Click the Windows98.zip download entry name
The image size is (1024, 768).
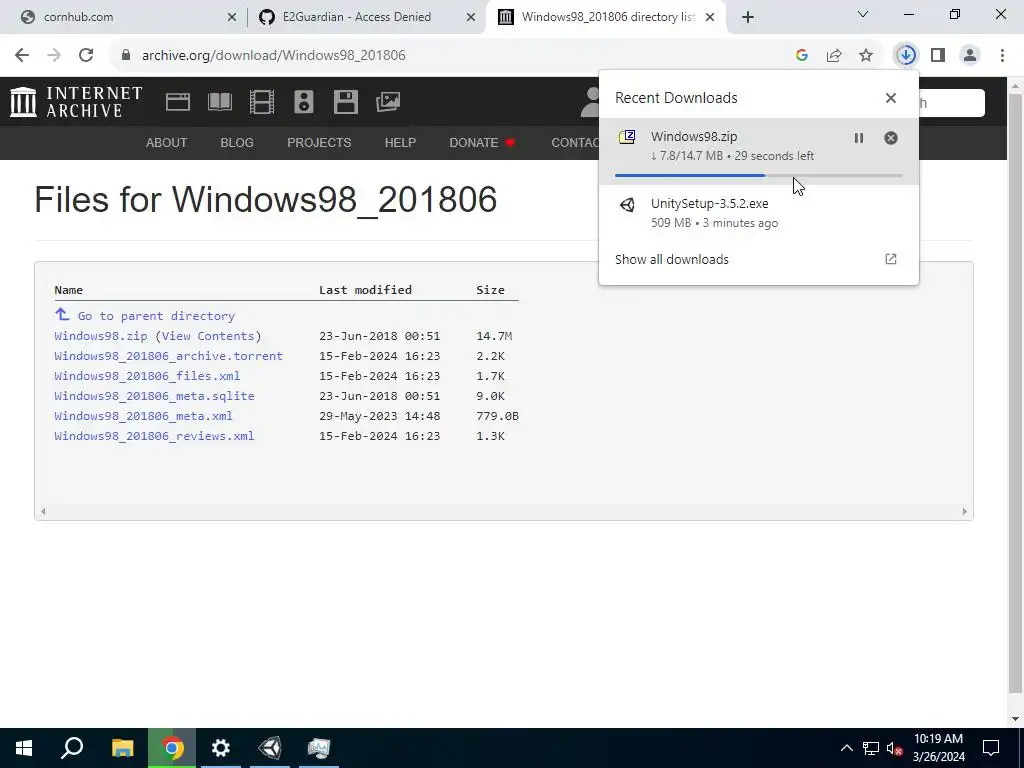[694, 136]
